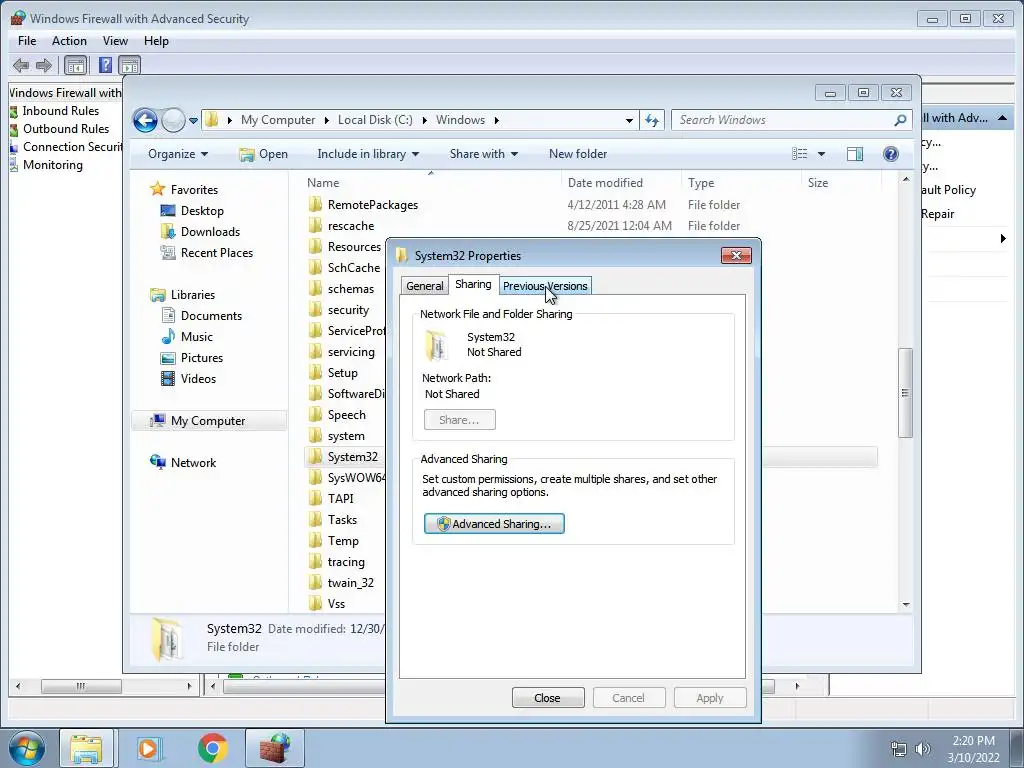Screen dimensions: 1024x768
Task: Open Downloads in the Favorites list
Action: [x=210, y=232]
